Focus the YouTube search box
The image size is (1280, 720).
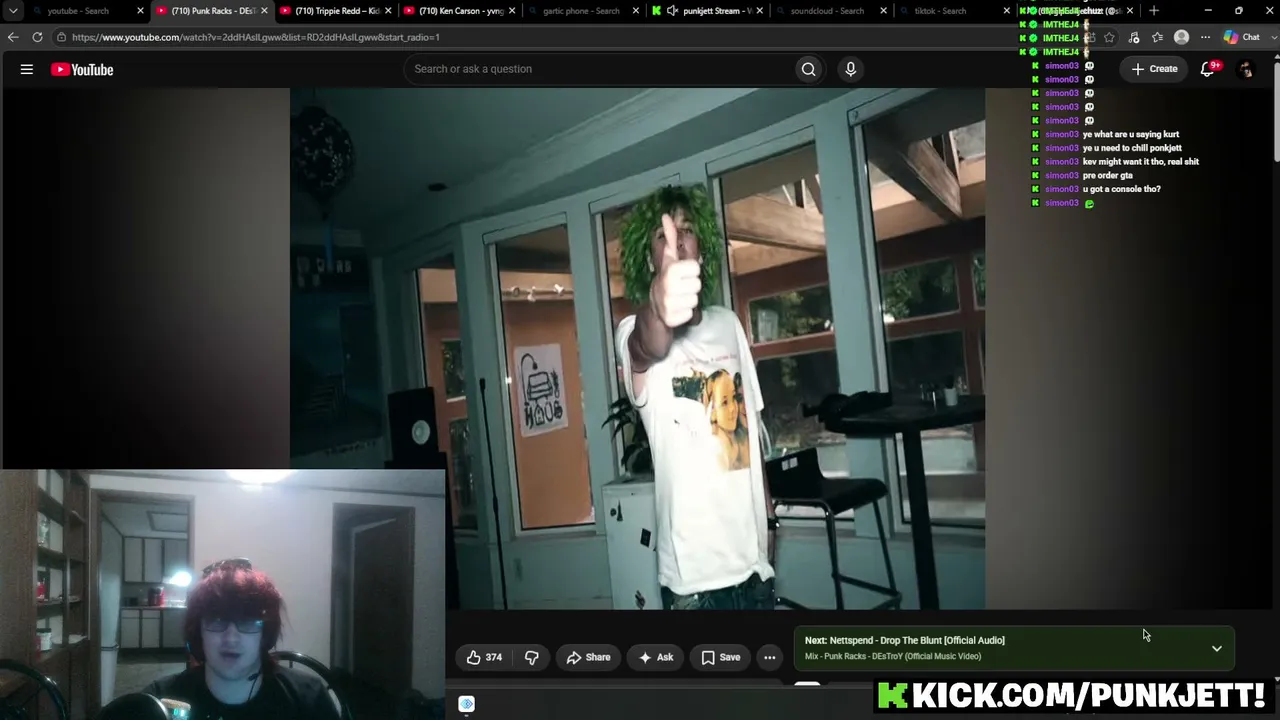point(597,69)
